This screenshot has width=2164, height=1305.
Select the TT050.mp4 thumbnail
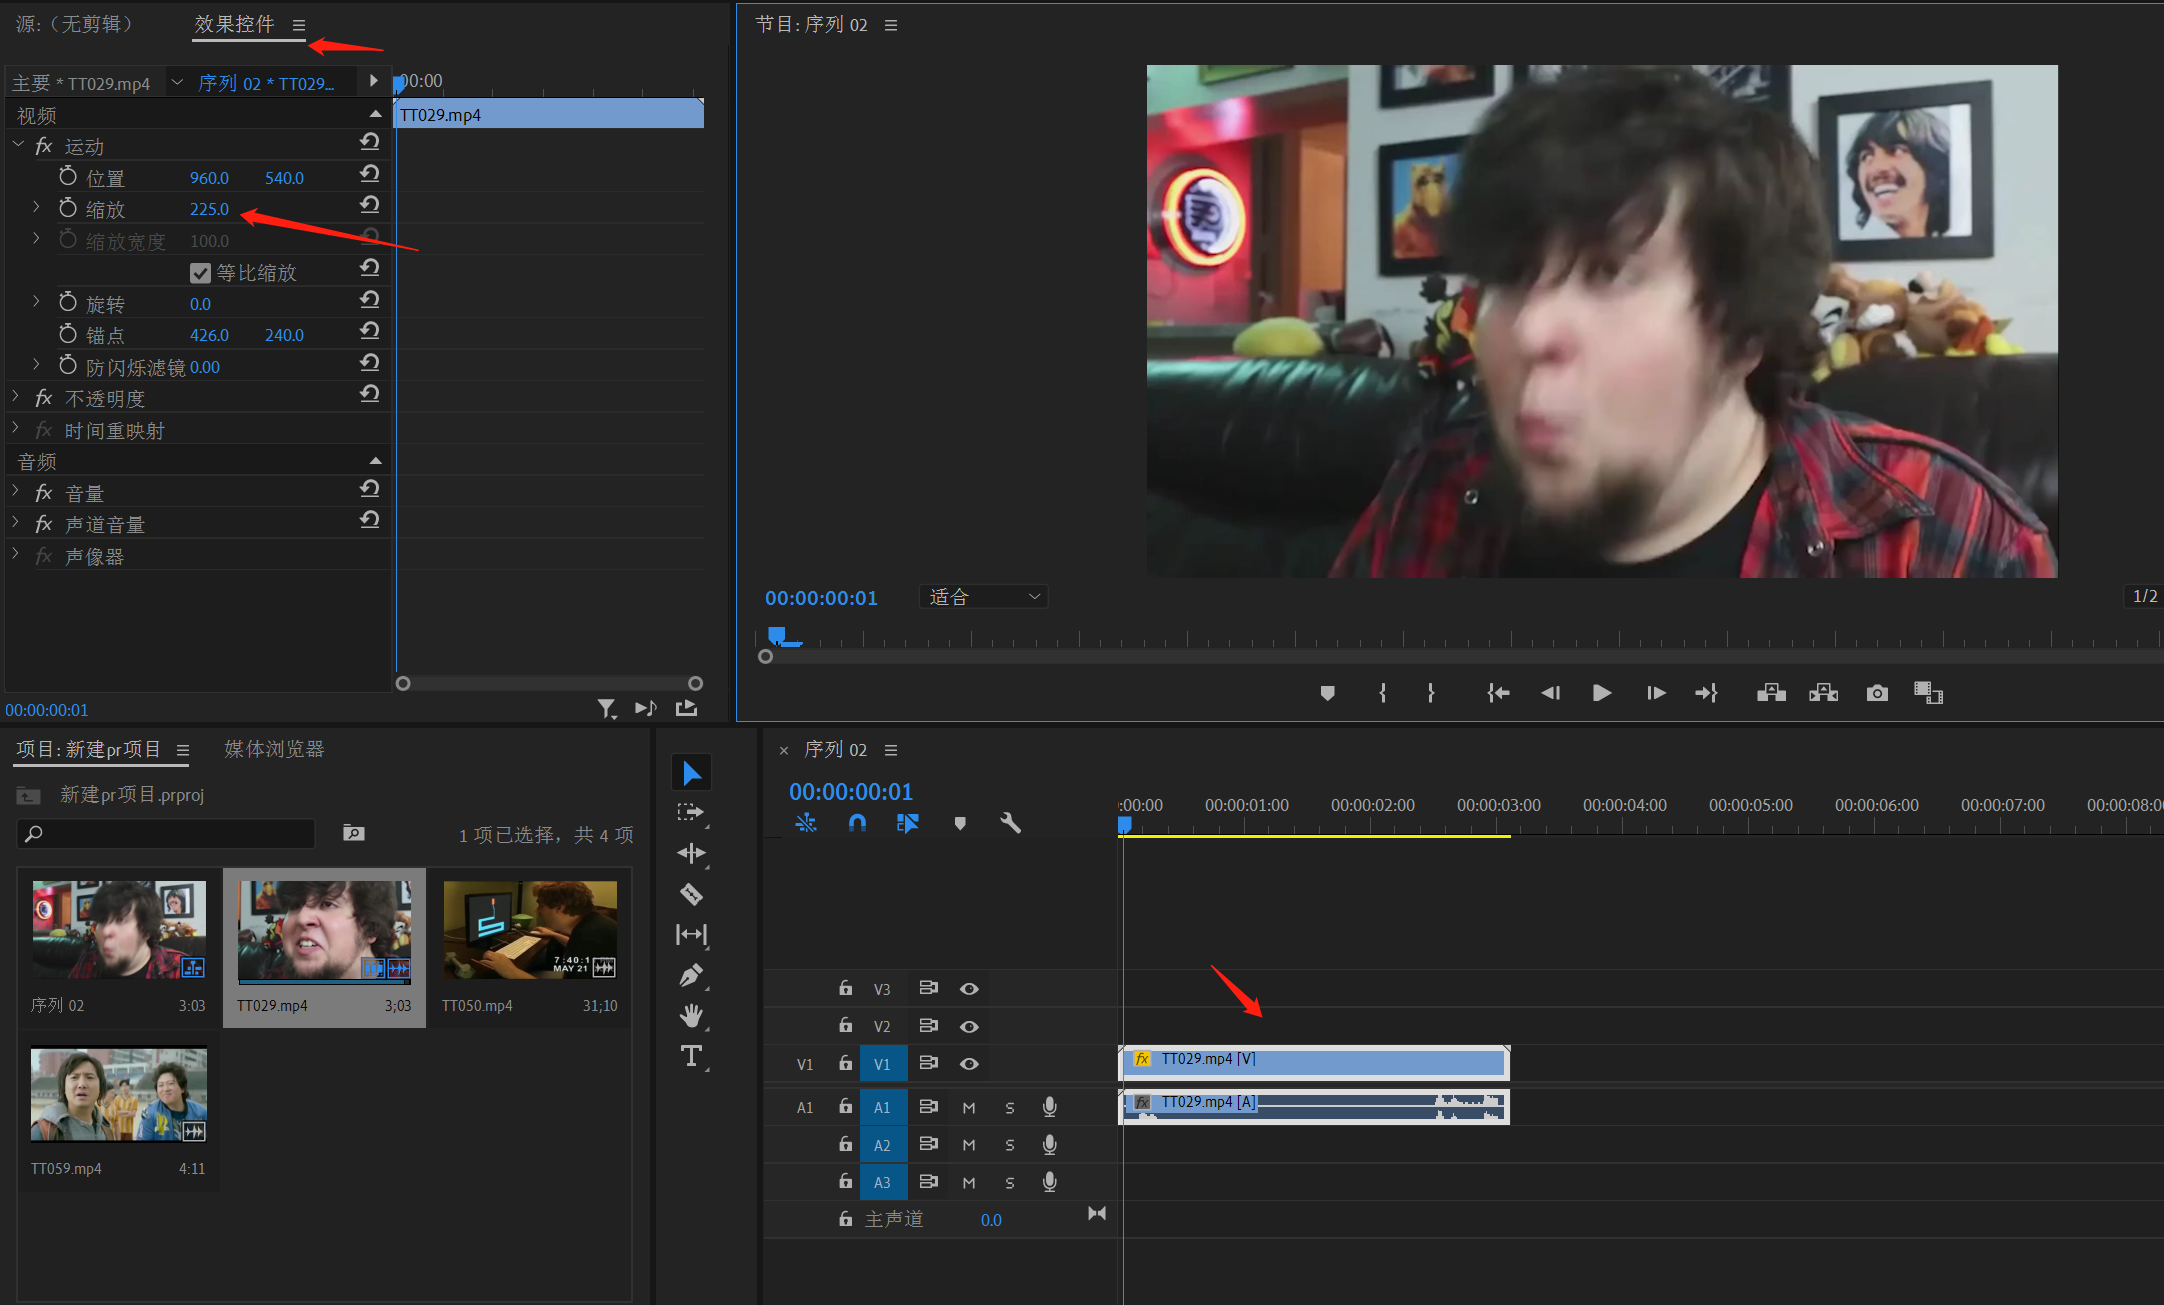[x=530, y=930]
